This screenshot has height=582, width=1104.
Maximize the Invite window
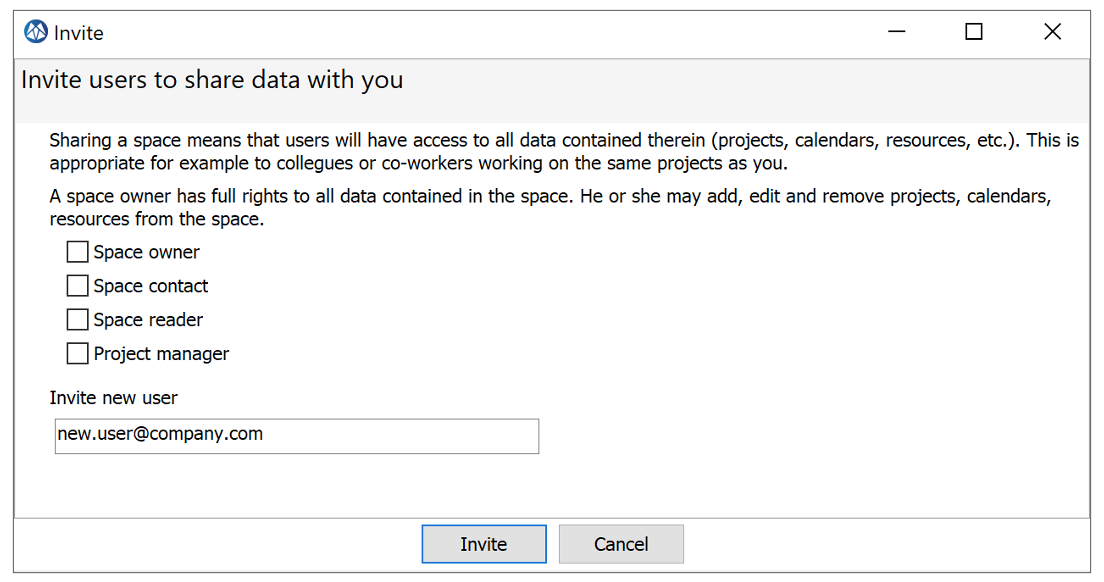974,32
